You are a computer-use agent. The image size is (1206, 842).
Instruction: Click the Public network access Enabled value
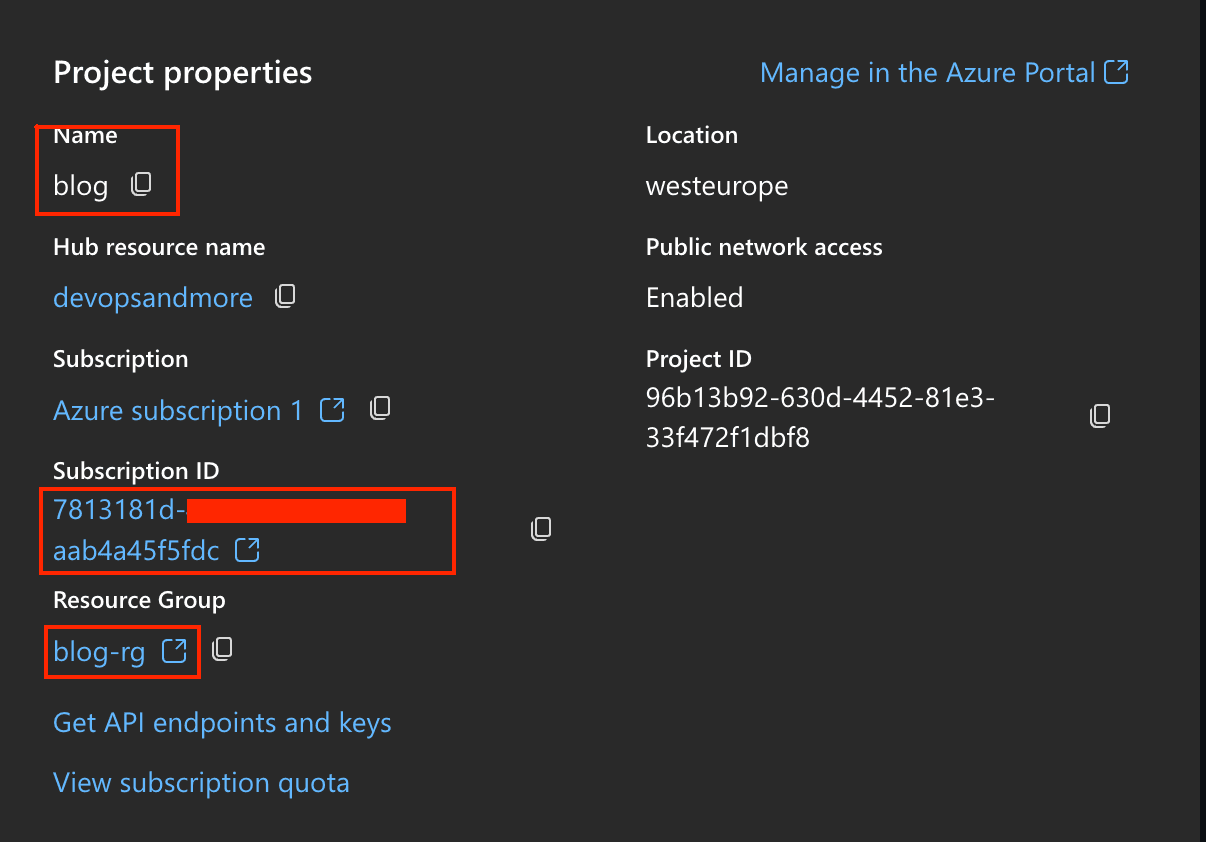point(694,296)
